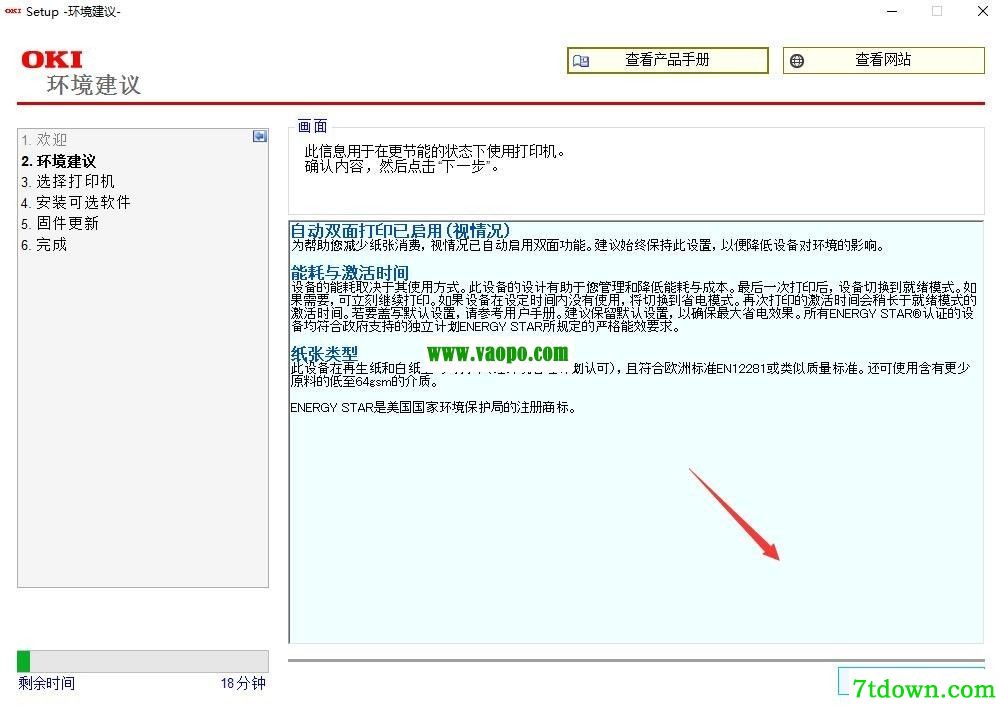
Task: Click the 剩余时间 label
Action: 47,683
